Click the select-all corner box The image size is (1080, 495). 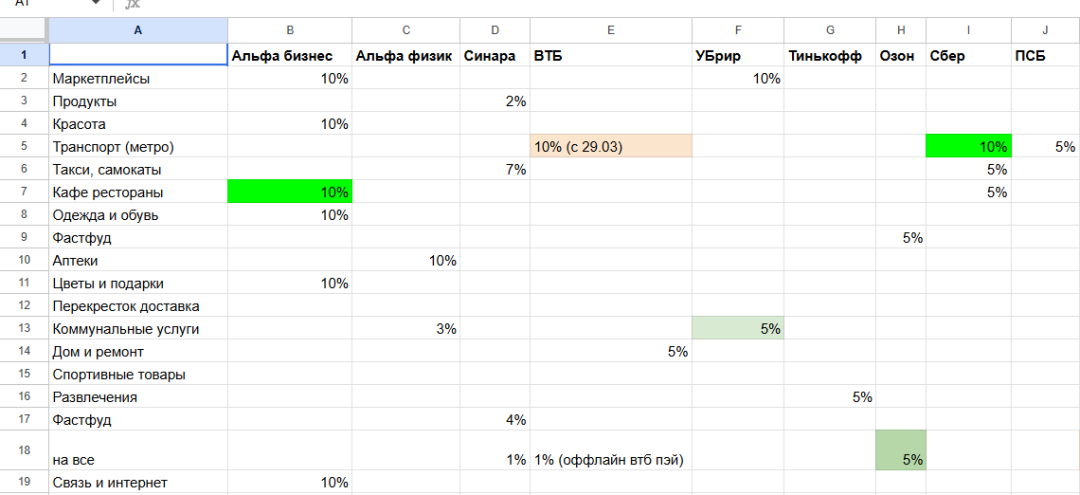pos(24,31)
